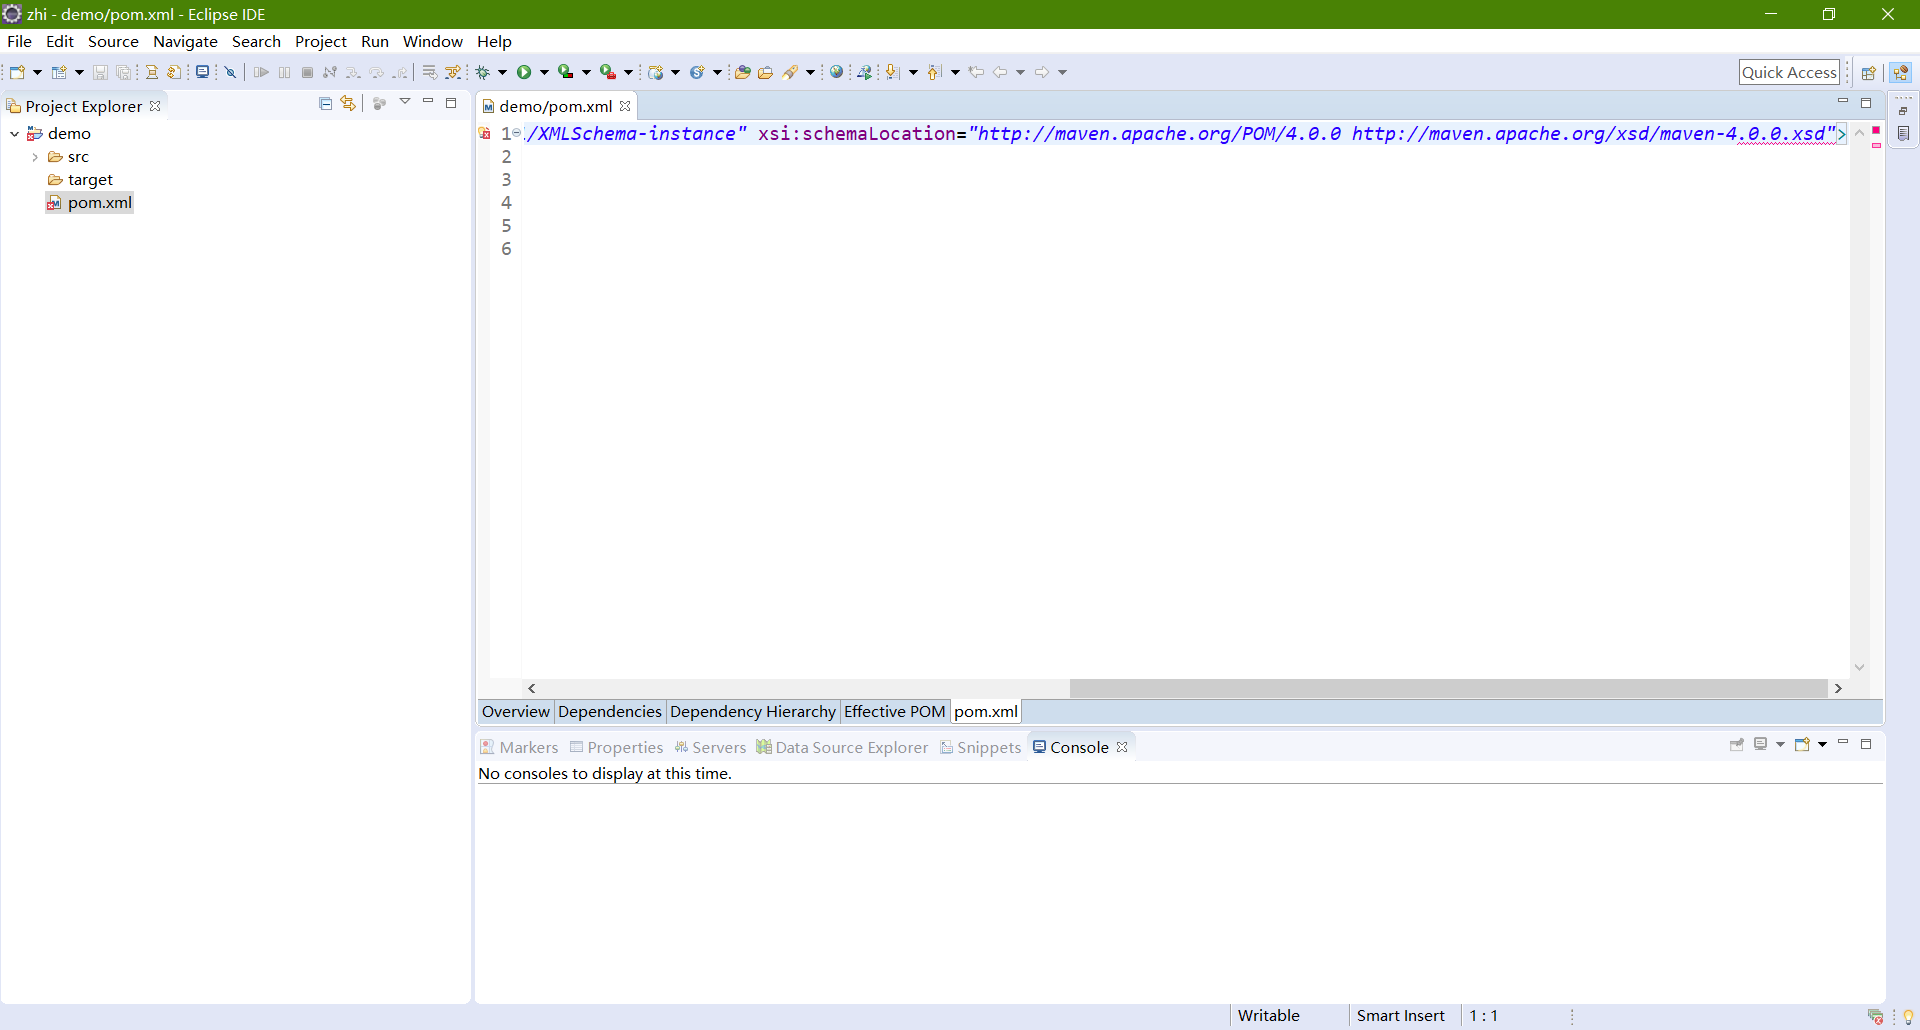This screenshot has height=1030, width=1920.
Task: Expand the src folder node
Action: coord(35,157)
